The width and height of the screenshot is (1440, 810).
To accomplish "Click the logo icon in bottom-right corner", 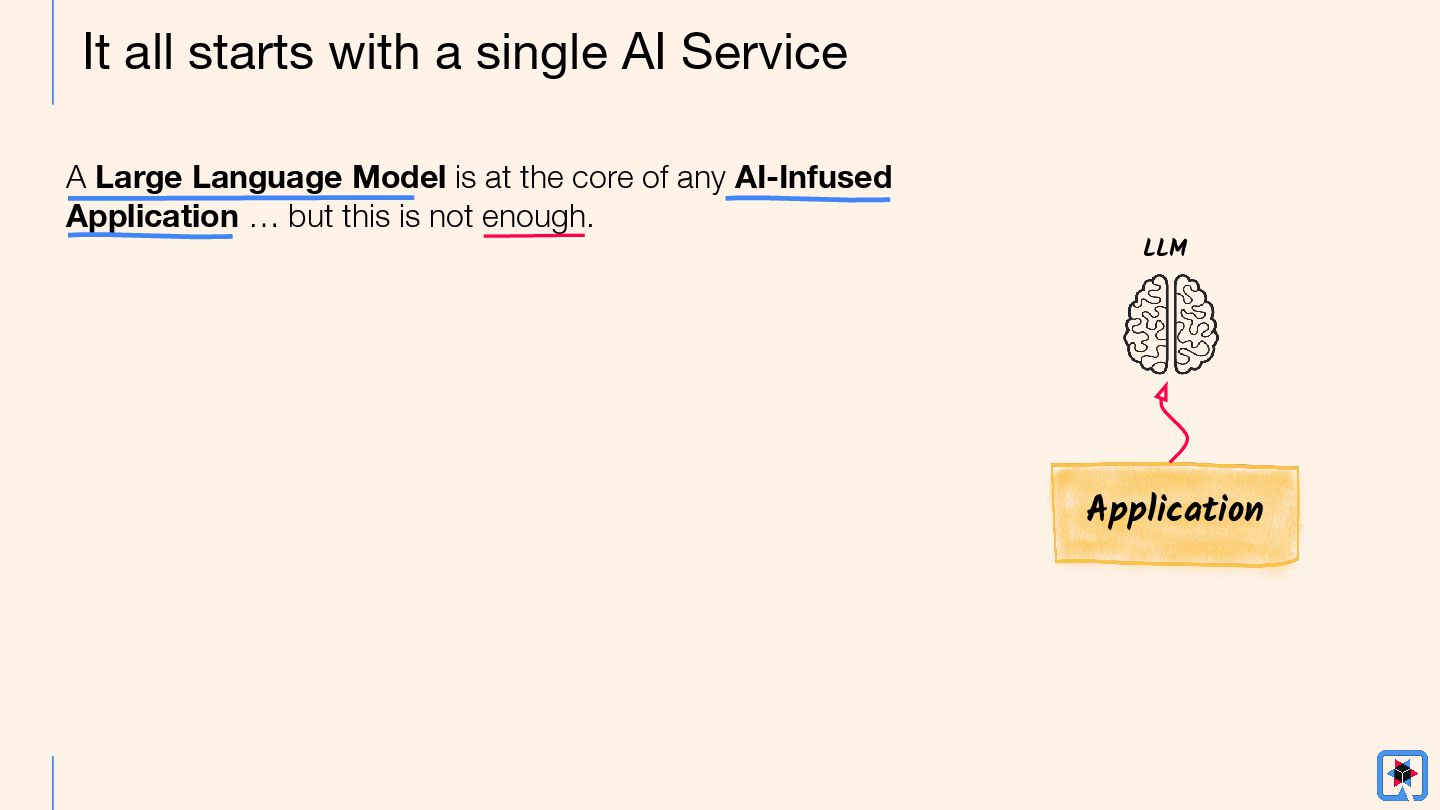I will click(x=1402, y=775).
